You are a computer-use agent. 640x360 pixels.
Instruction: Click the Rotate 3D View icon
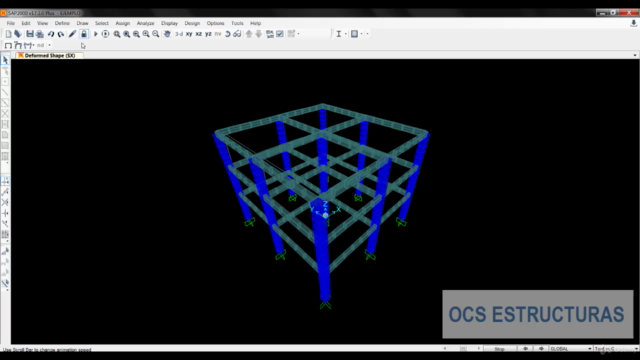coord(228,34)
